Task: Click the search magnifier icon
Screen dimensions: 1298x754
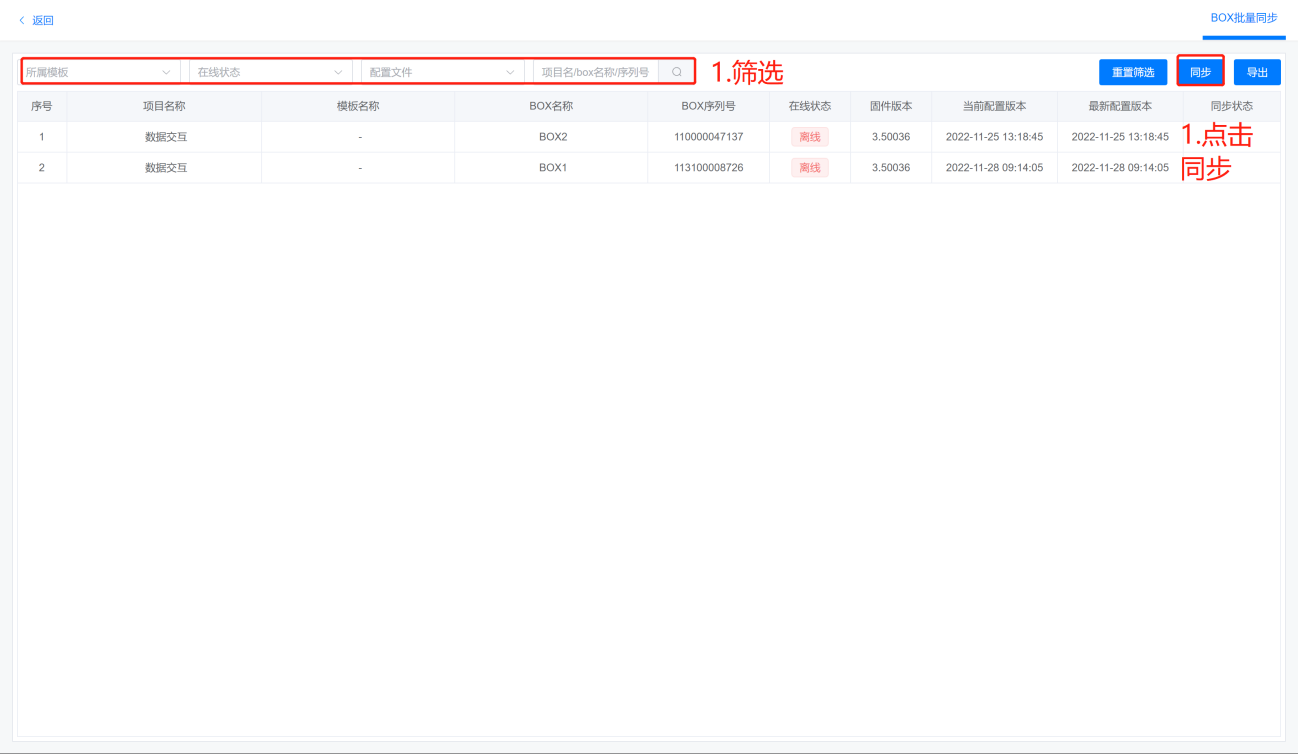Action: click(x=676, y=72)
